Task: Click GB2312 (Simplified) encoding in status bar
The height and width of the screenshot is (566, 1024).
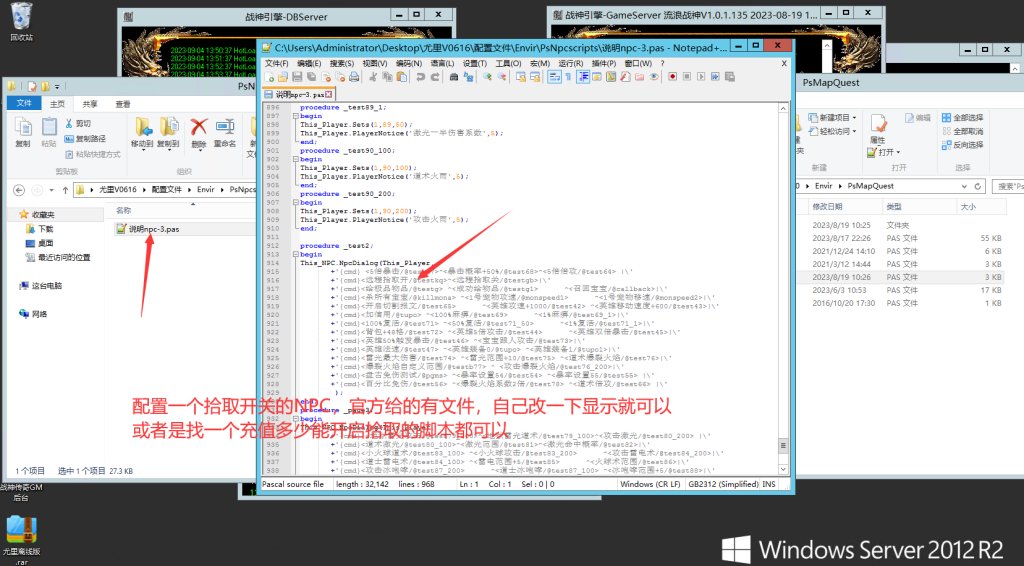Action: tap(723, 484)
